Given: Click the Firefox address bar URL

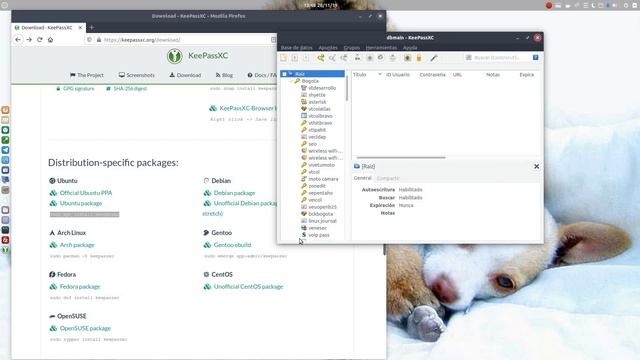Looking at the screenshot, I should point(142,40).
